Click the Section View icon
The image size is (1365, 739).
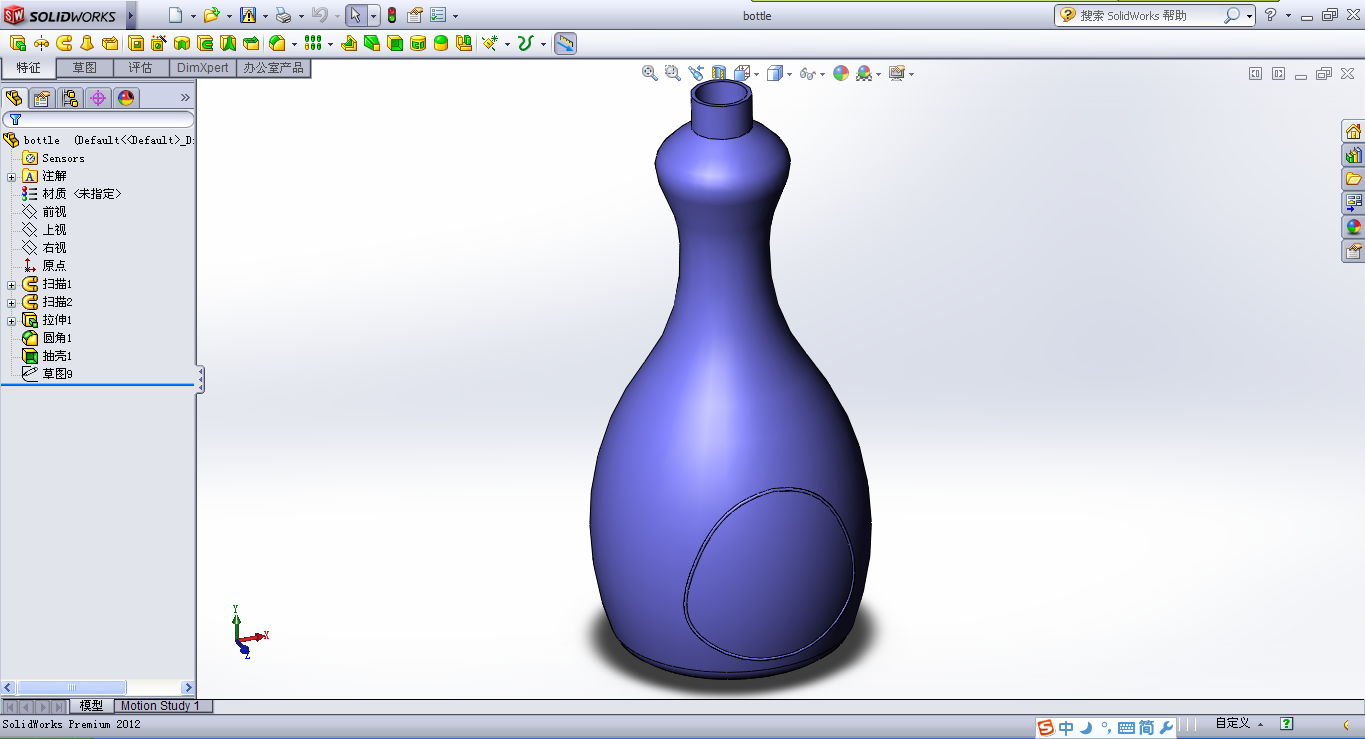(x=719, y=73)
